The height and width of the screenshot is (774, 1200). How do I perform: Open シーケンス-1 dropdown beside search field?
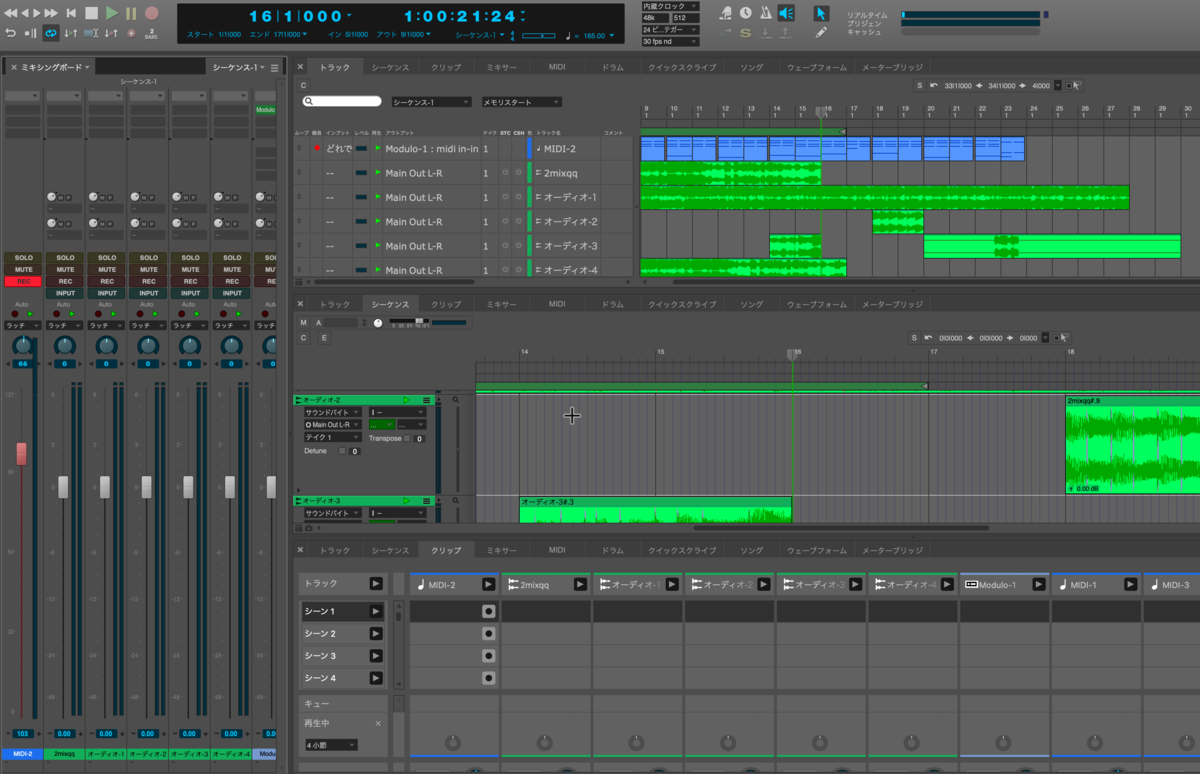pos(430,102)
